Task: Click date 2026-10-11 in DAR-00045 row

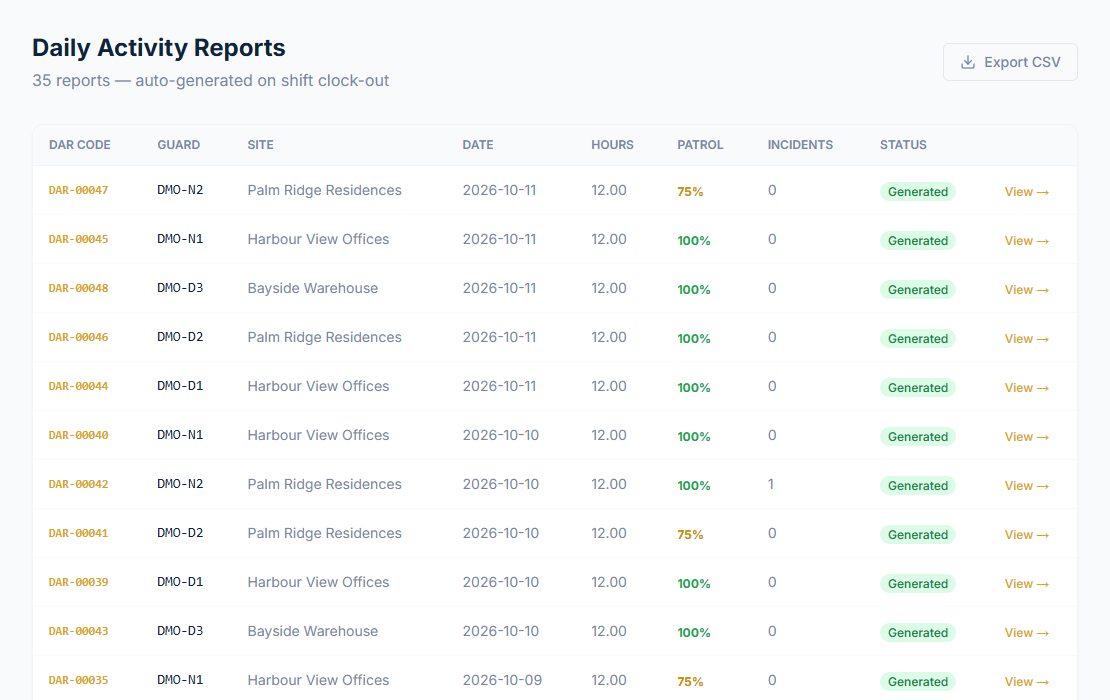Action: pos(499,239)
